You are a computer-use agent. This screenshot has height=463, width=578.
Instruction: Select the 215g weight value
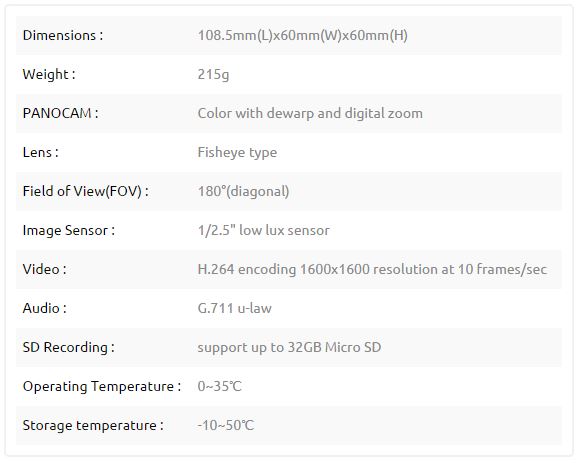(213, 74)
